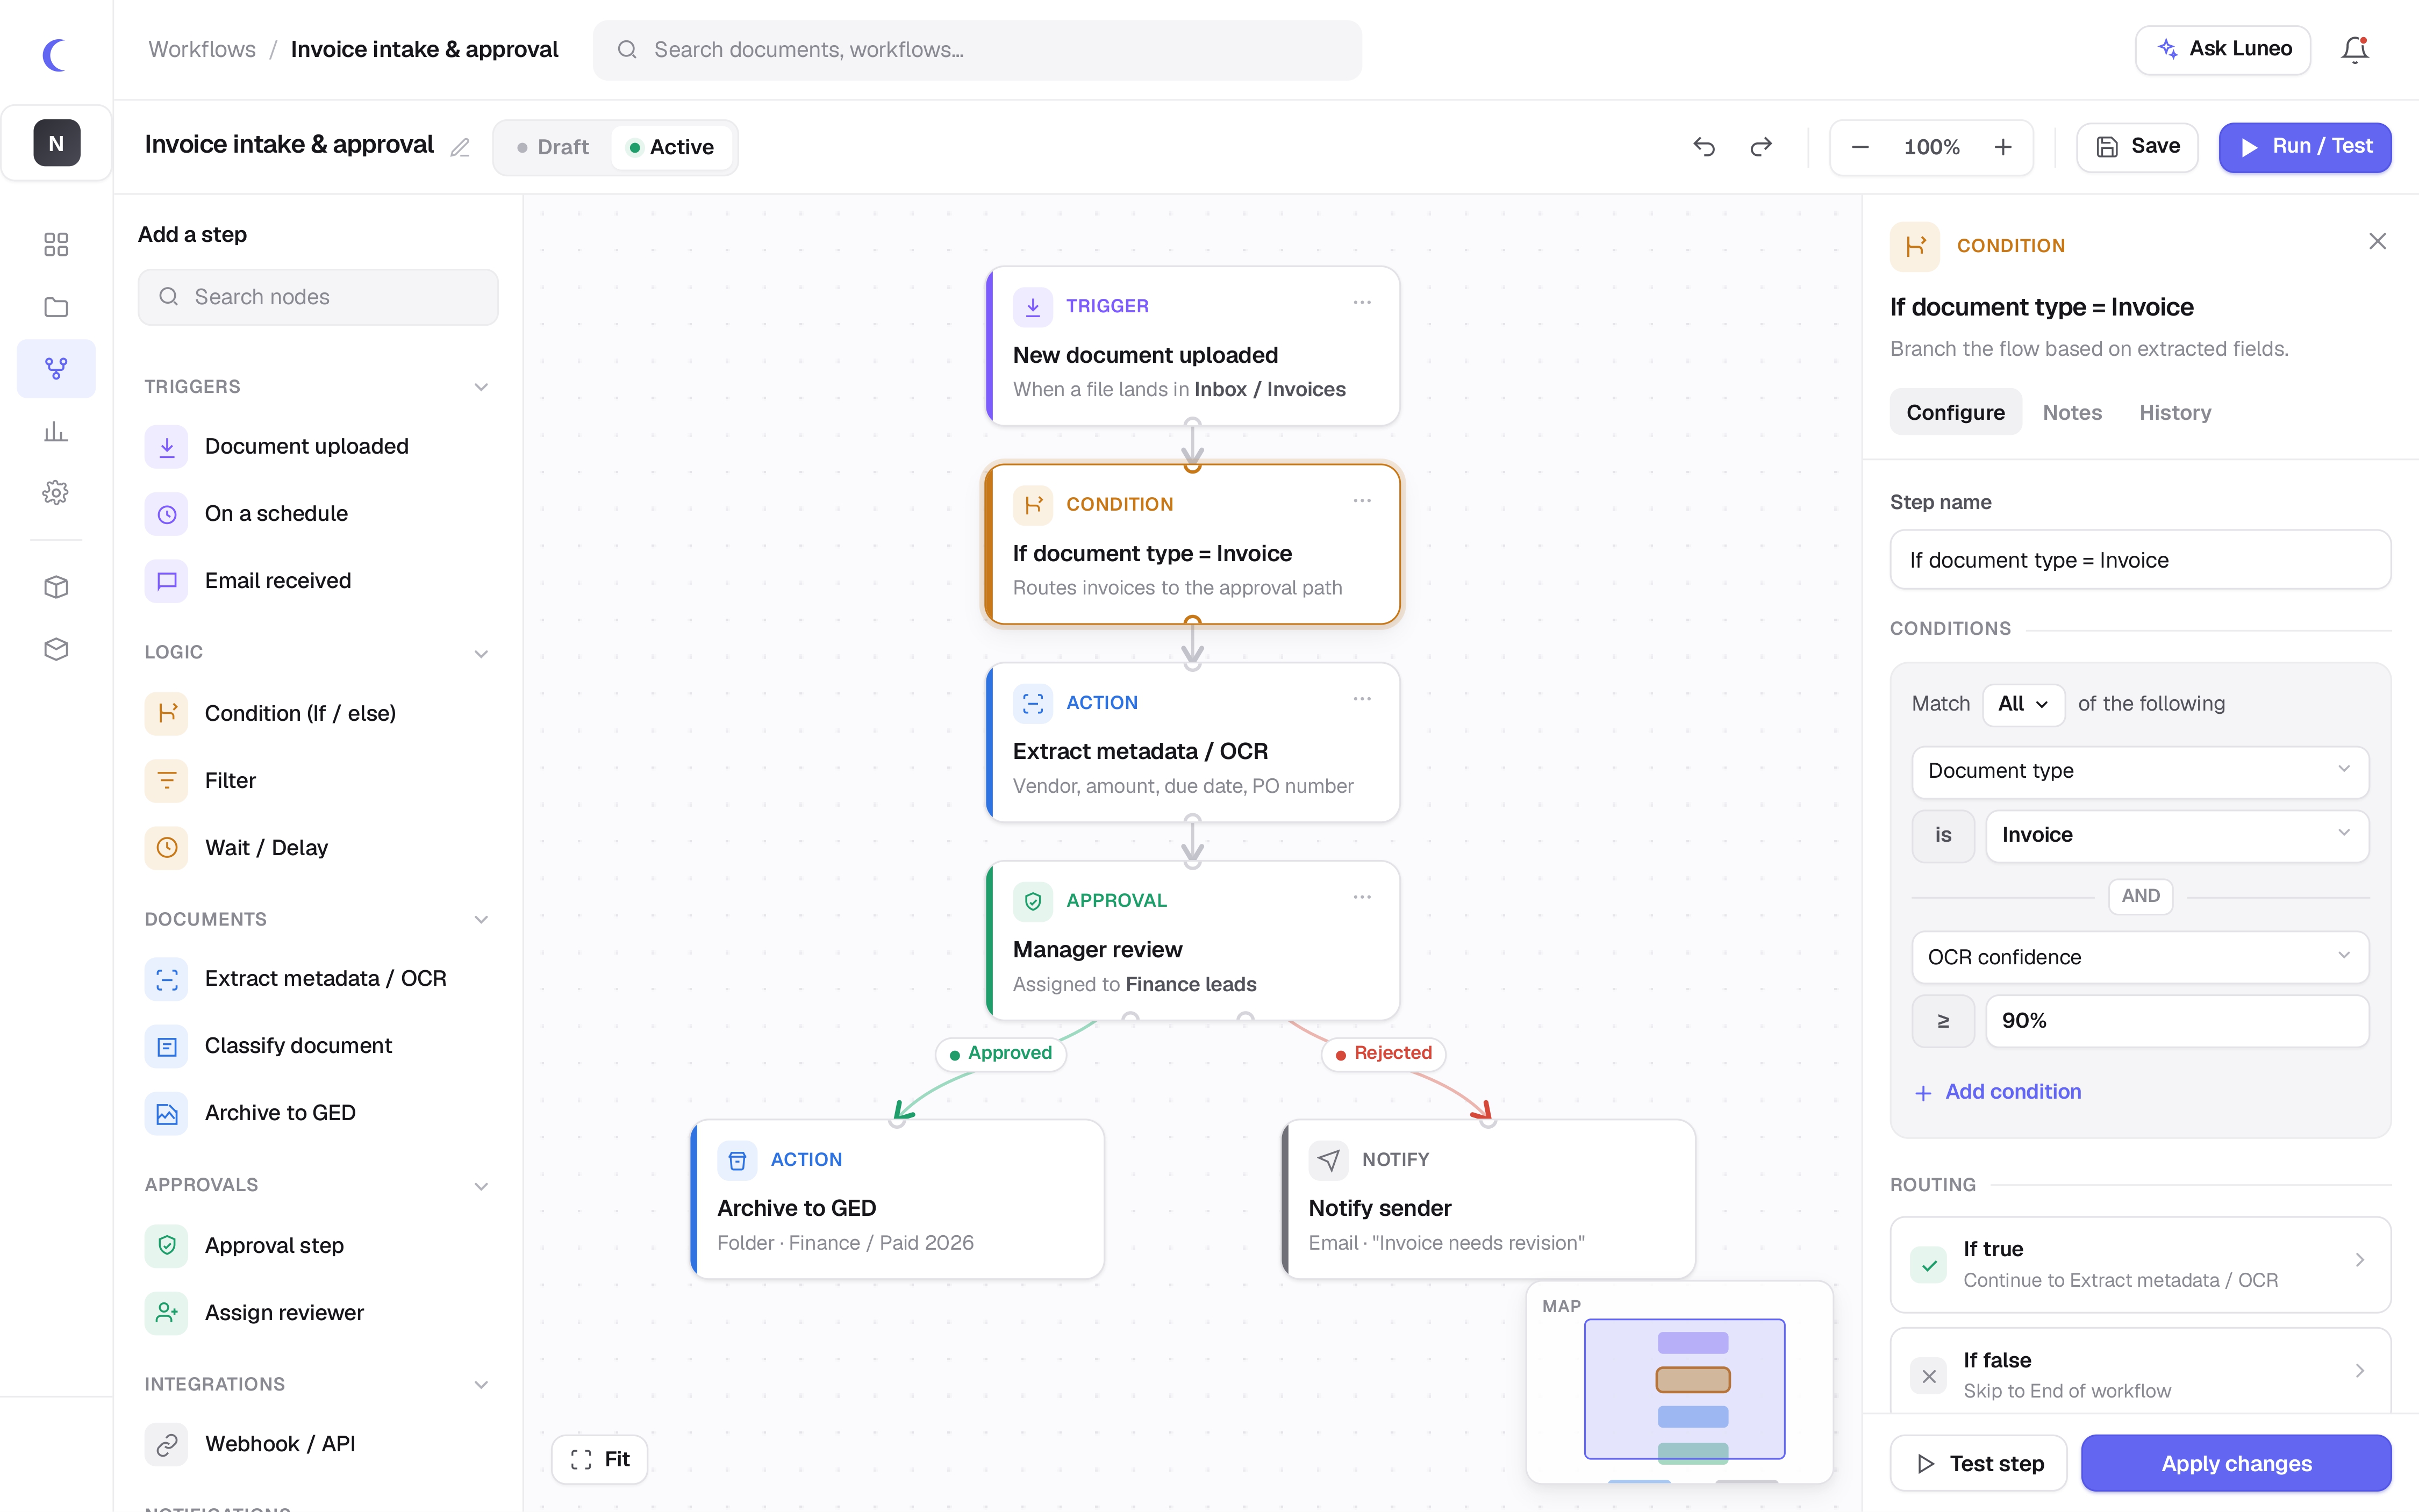Image resolution: width=2419 pixels, height=1512 pixels.
Task: Switch workflow status to Active
Action: (x=671, y=148)
